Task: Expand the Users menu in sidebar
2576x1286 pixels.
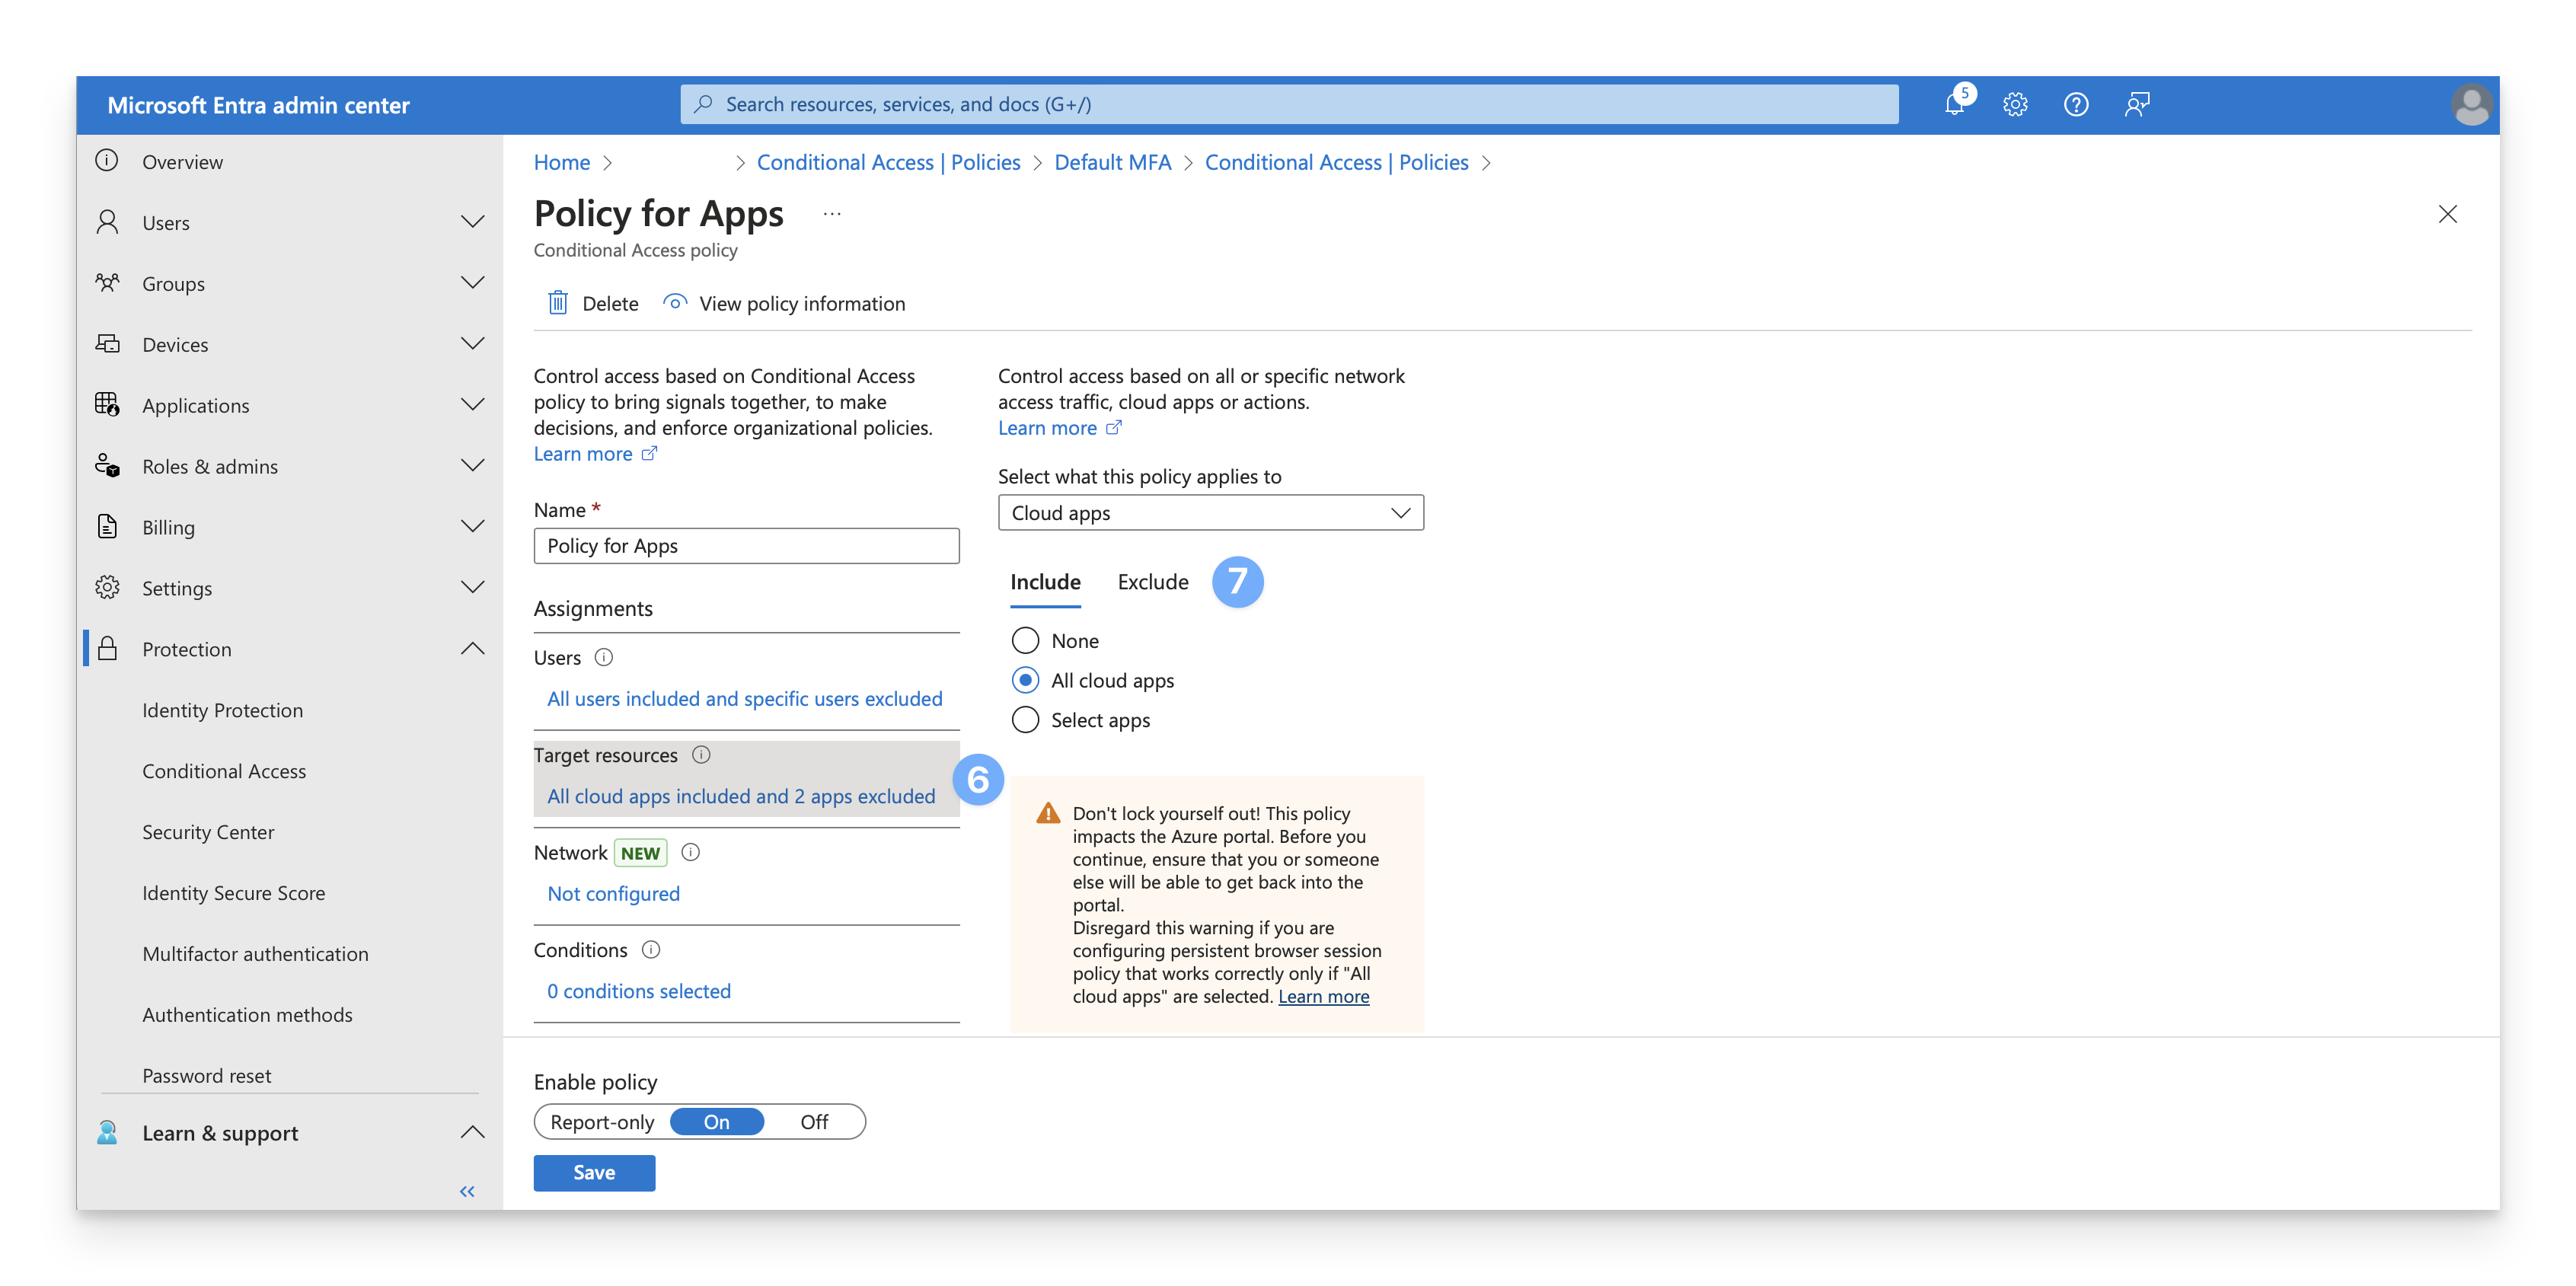Action: coord(472,222)
